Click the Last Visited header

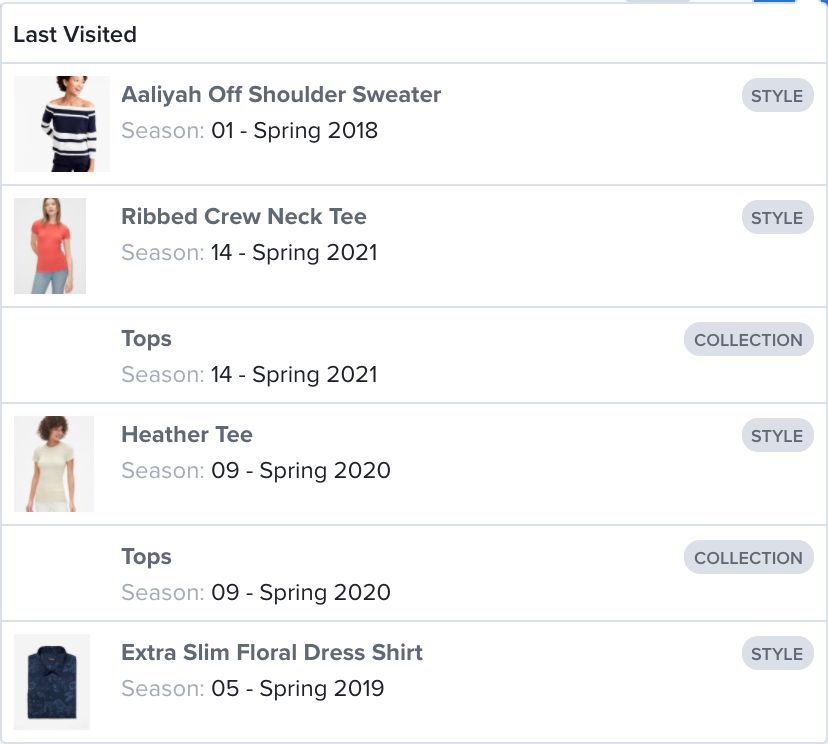click(x=75, y=35)
